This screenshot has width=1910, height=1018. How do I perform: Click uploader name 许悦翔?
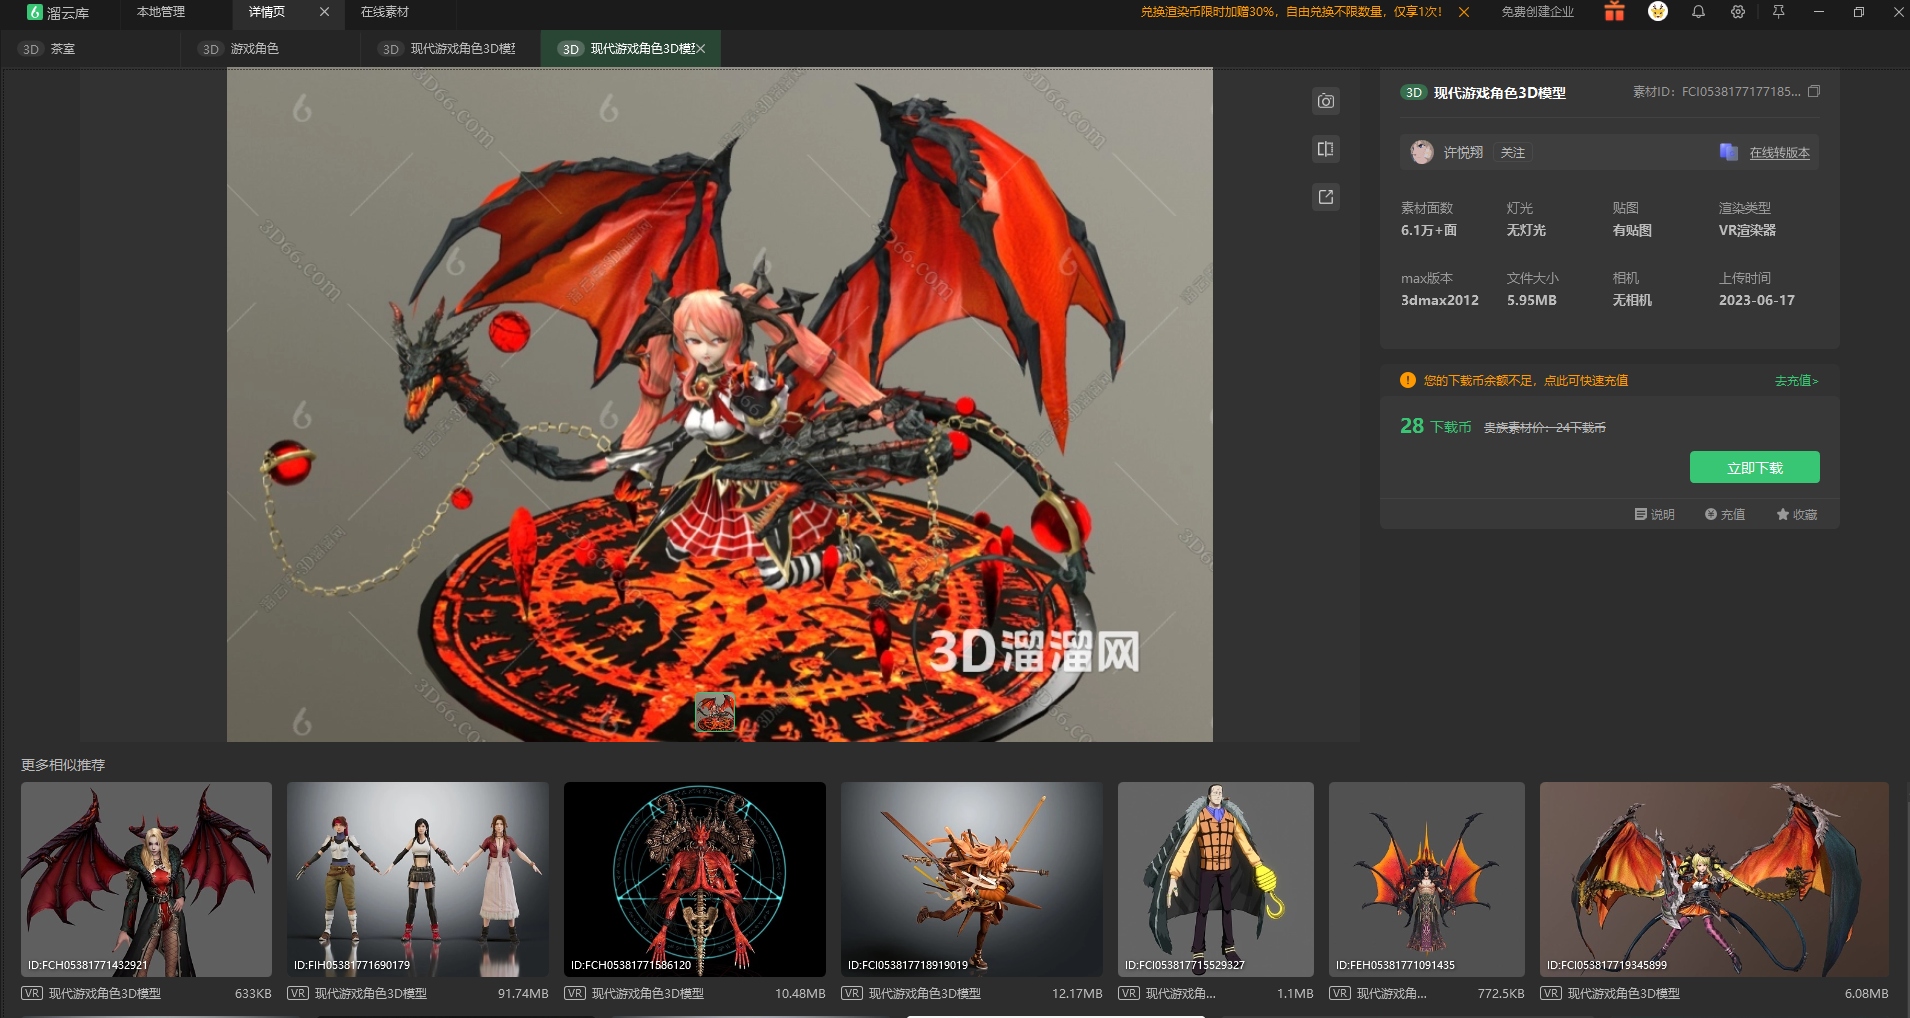[x=1463, y=152]
